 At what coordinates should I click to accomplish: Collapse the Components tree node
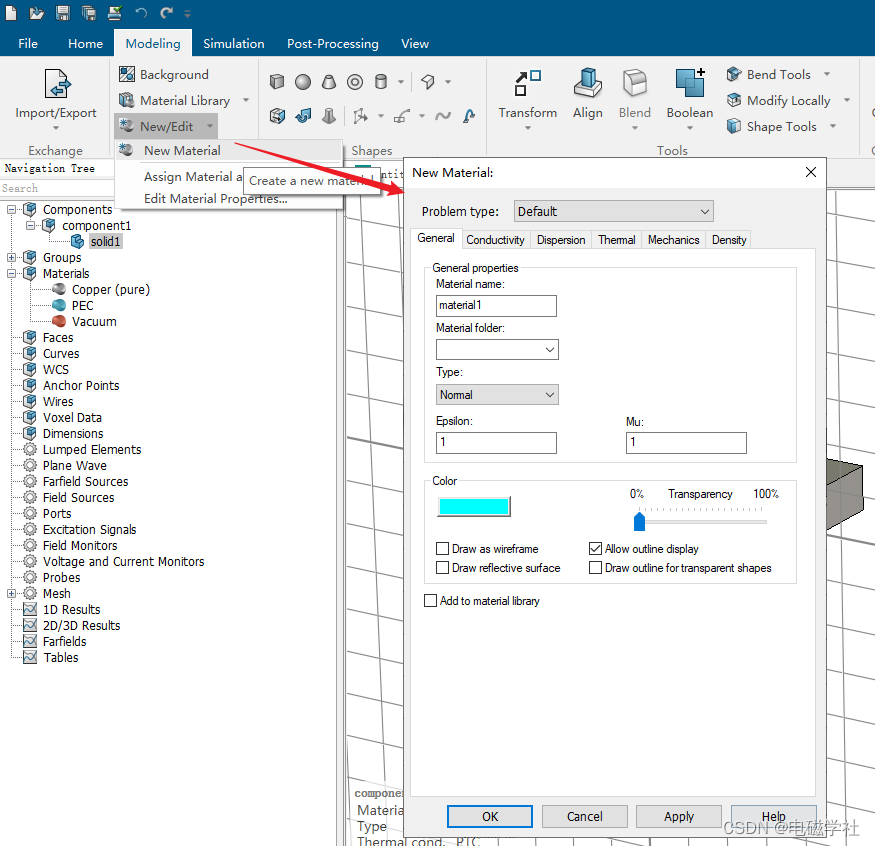(x=11, y=210)
